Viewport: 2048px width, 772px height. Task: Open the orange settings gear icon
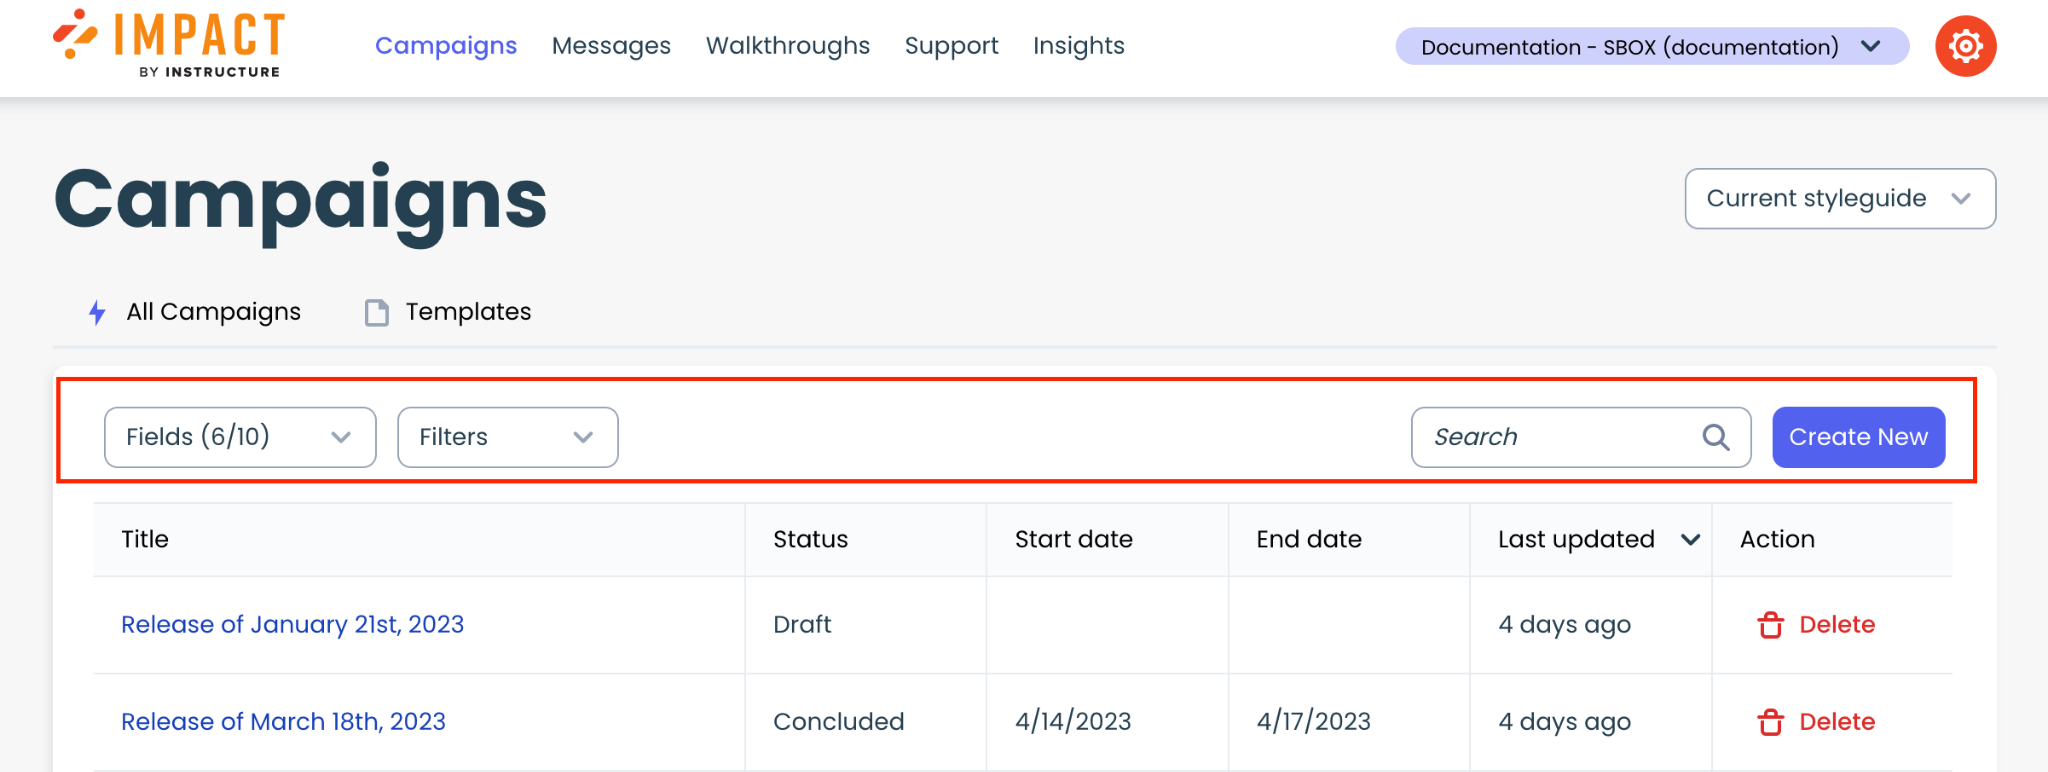1965,46
